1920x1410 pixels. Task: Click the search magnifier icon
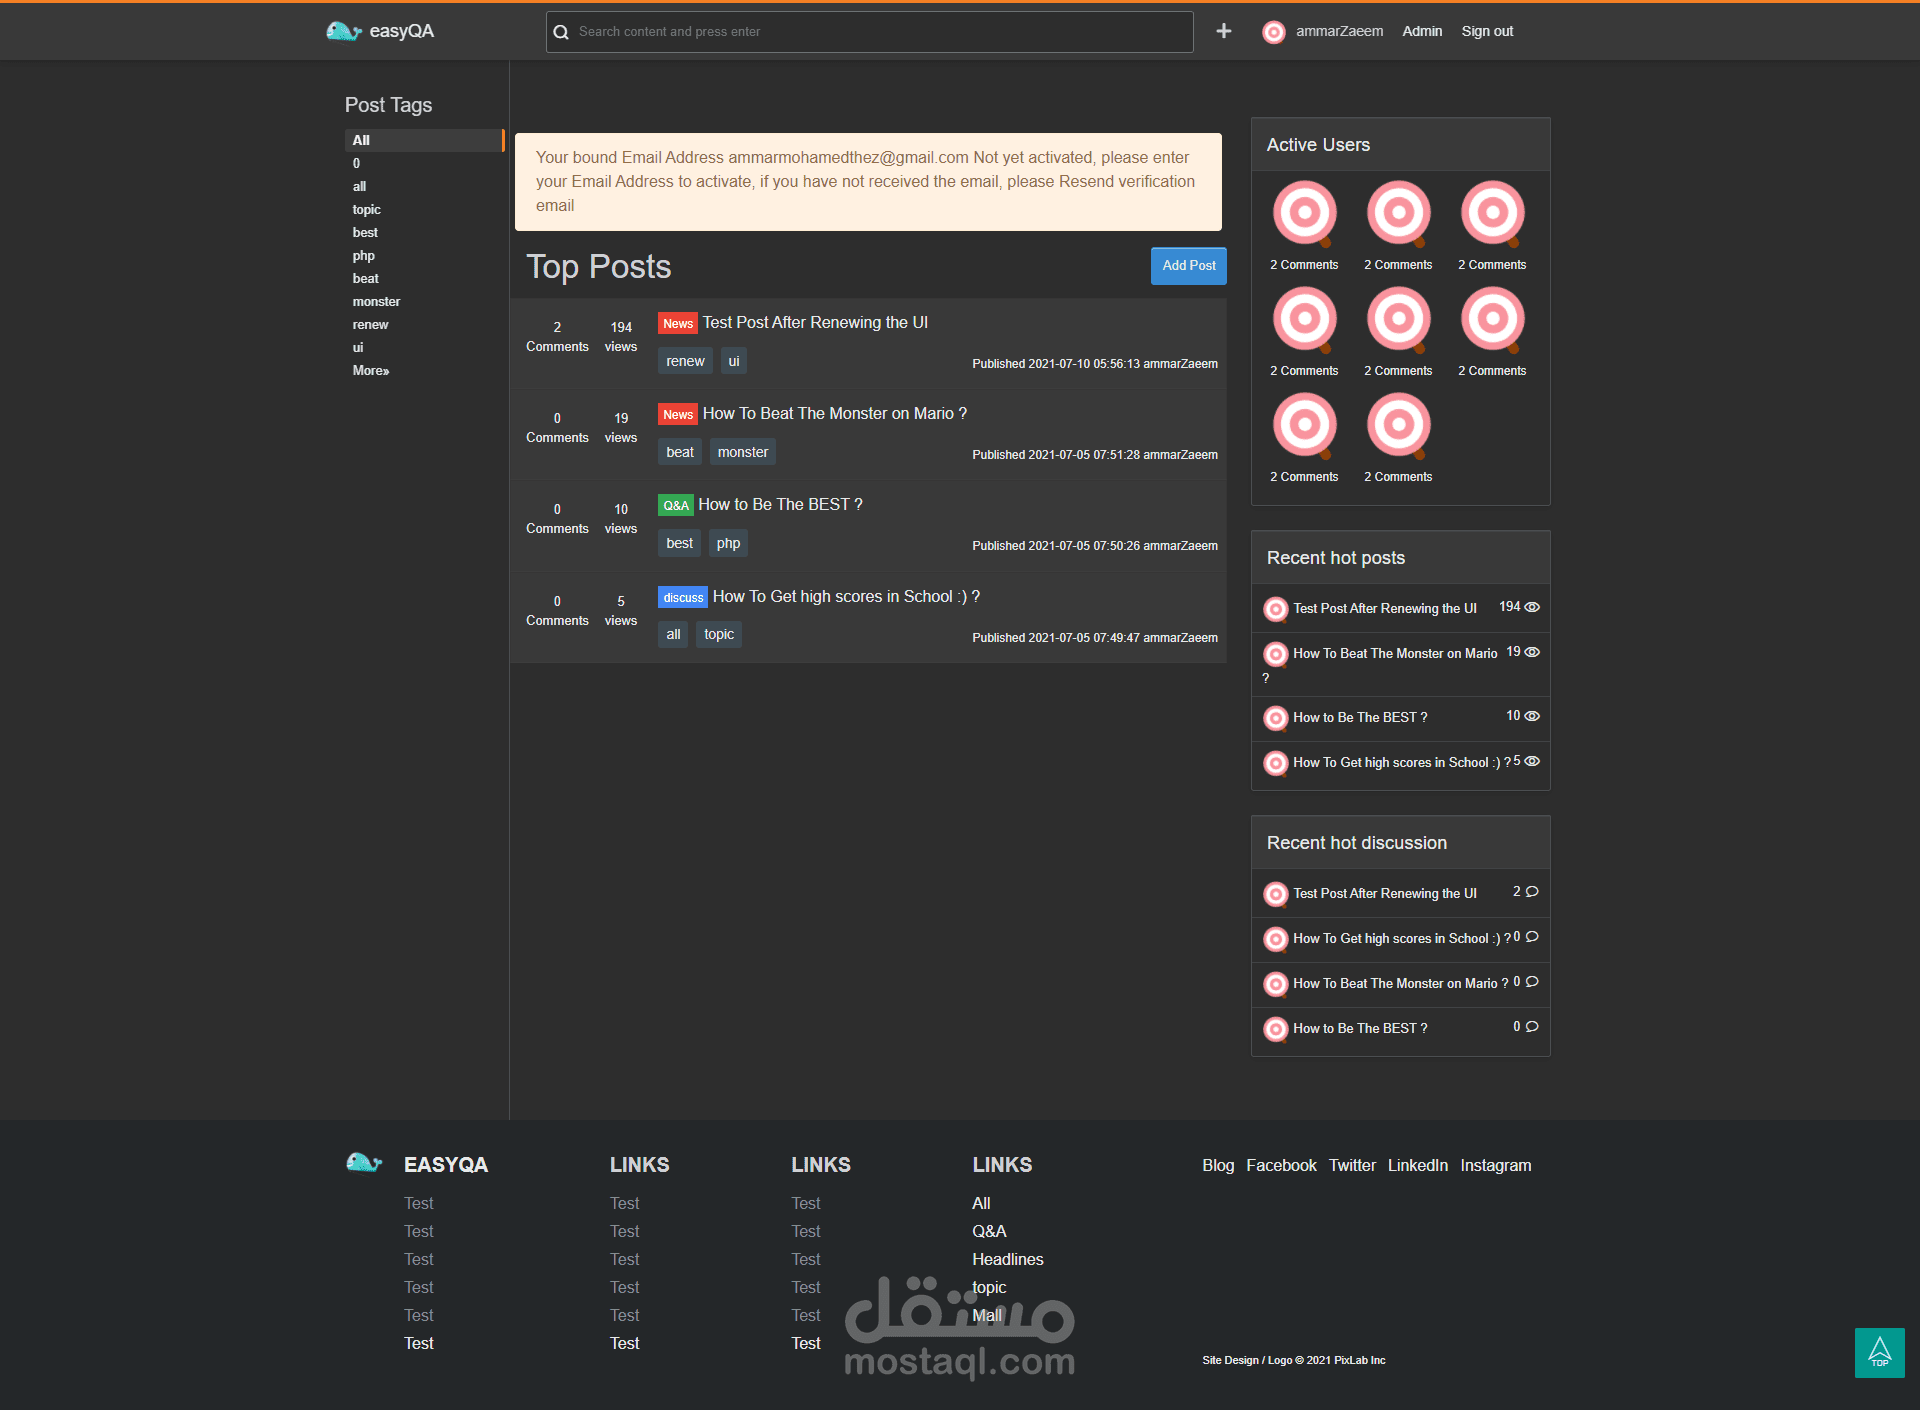[561, 32]
